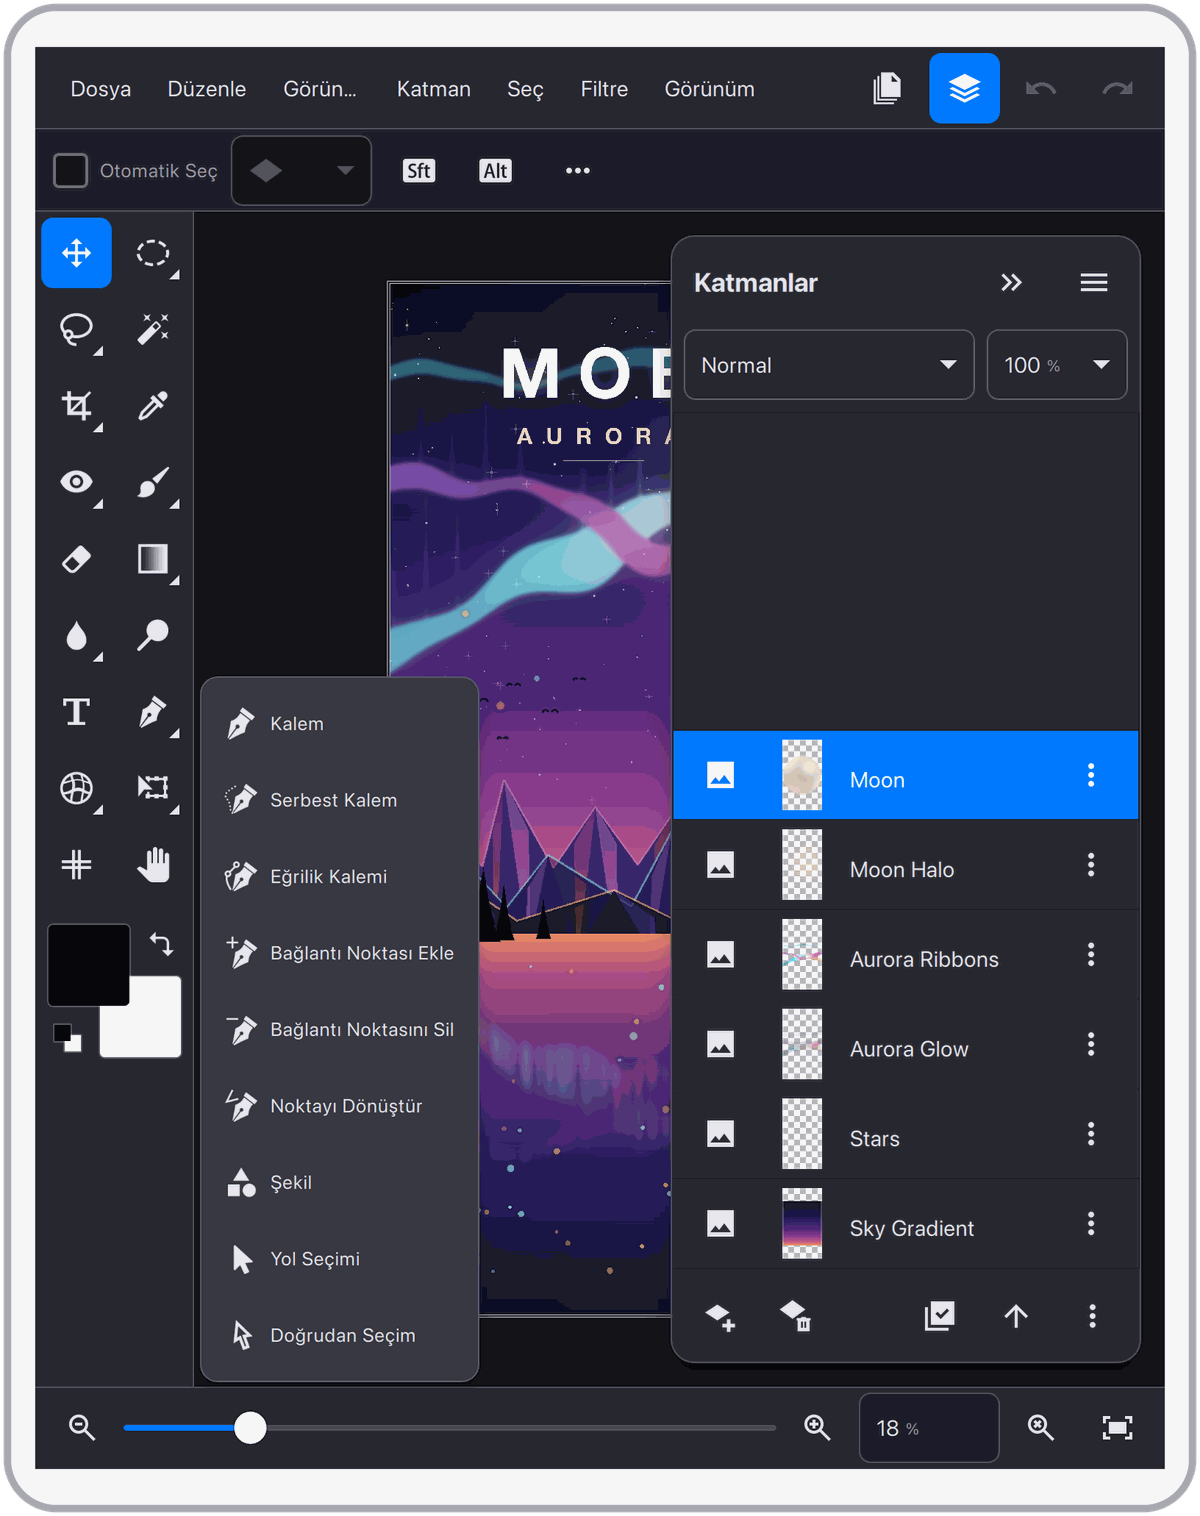Select the globe warp tool icon
This screenshot has width=1200, height=1516.
pos(77,788)
